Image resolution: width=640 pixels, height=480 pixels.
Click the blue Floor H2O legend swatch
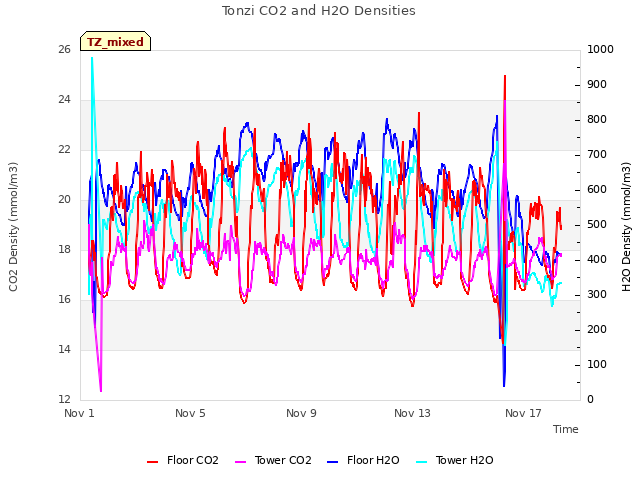tap(333, 462)
